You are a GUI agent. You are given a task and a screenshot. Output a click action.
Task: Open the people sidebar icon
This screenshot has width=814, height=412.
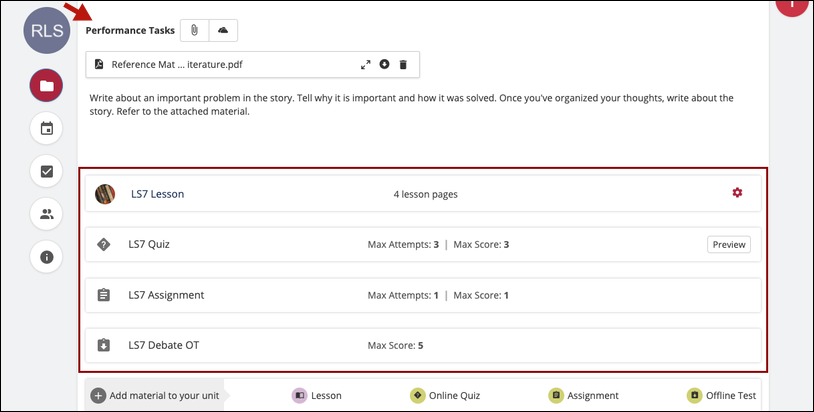47,214
